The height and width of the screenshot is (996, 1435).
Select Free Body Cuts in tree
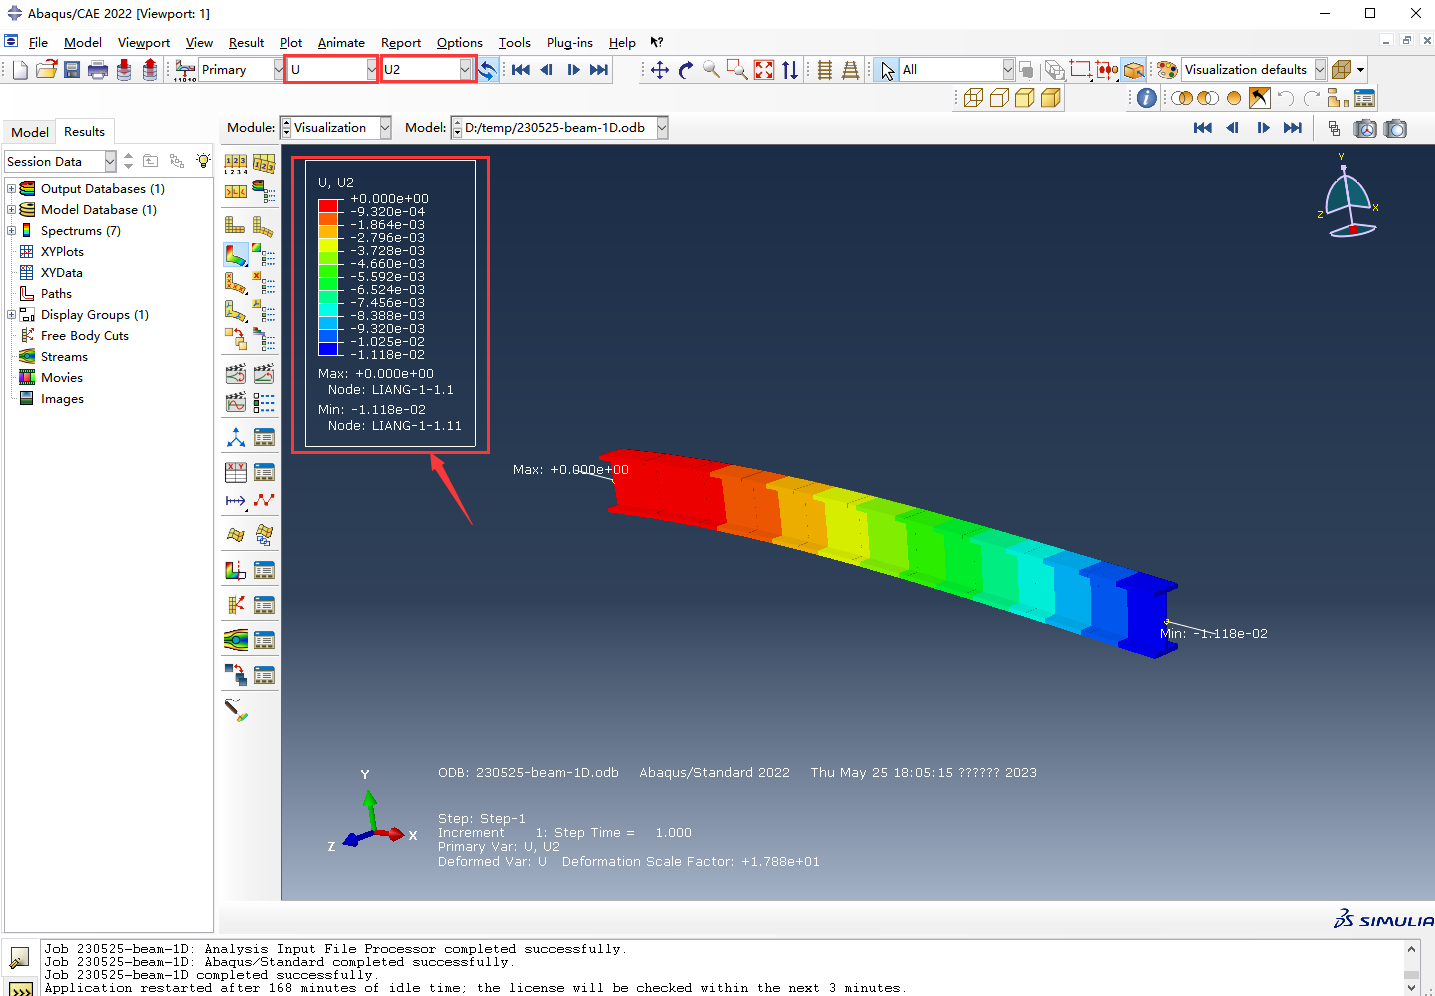point(84,336)
